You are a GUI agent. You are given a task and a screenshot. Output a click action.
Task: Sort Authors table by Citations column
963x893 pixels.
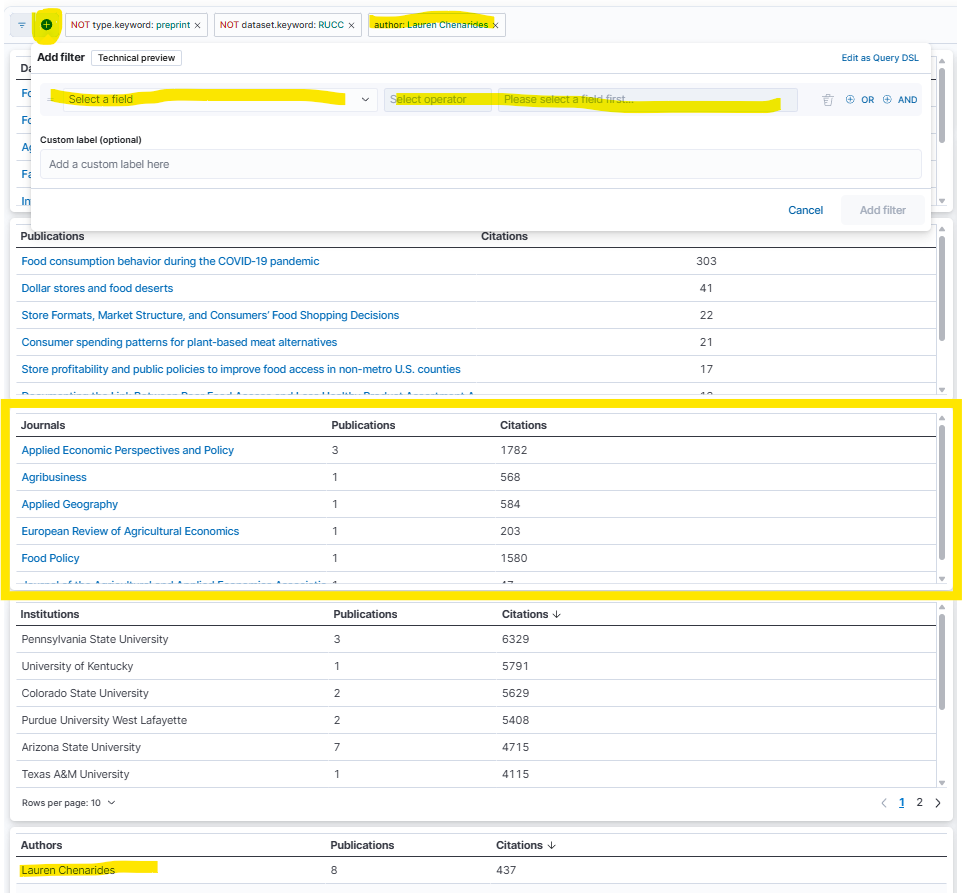(x=524, y=845)
